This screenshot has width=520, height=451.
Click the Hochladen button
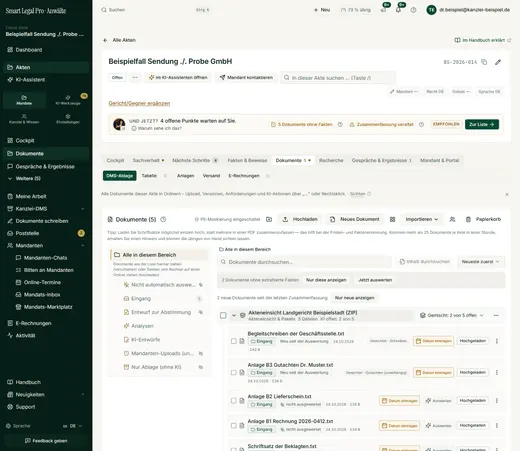(x=300, y=219)
